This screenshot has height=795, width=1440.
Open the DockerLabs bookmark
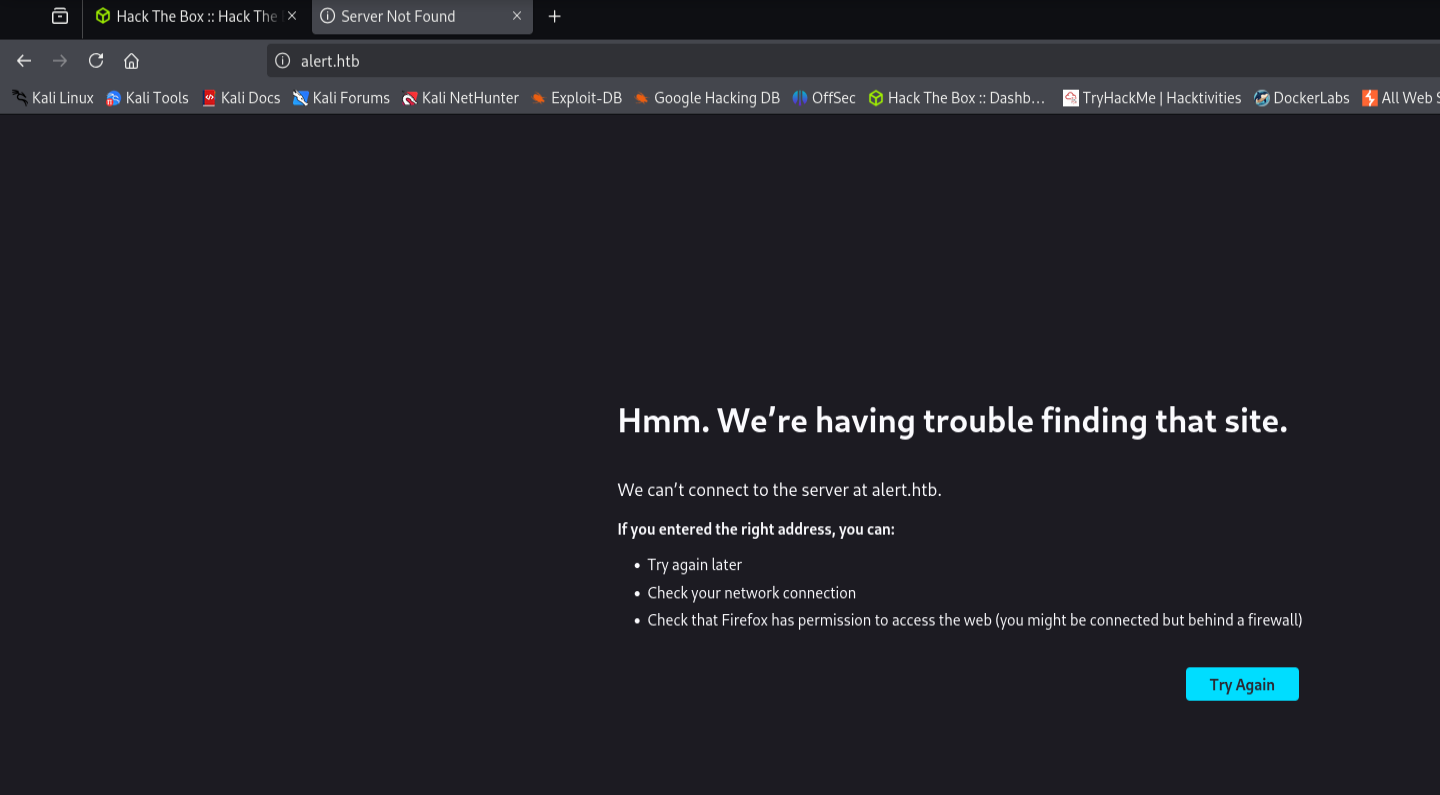(x=1301, y=98)
